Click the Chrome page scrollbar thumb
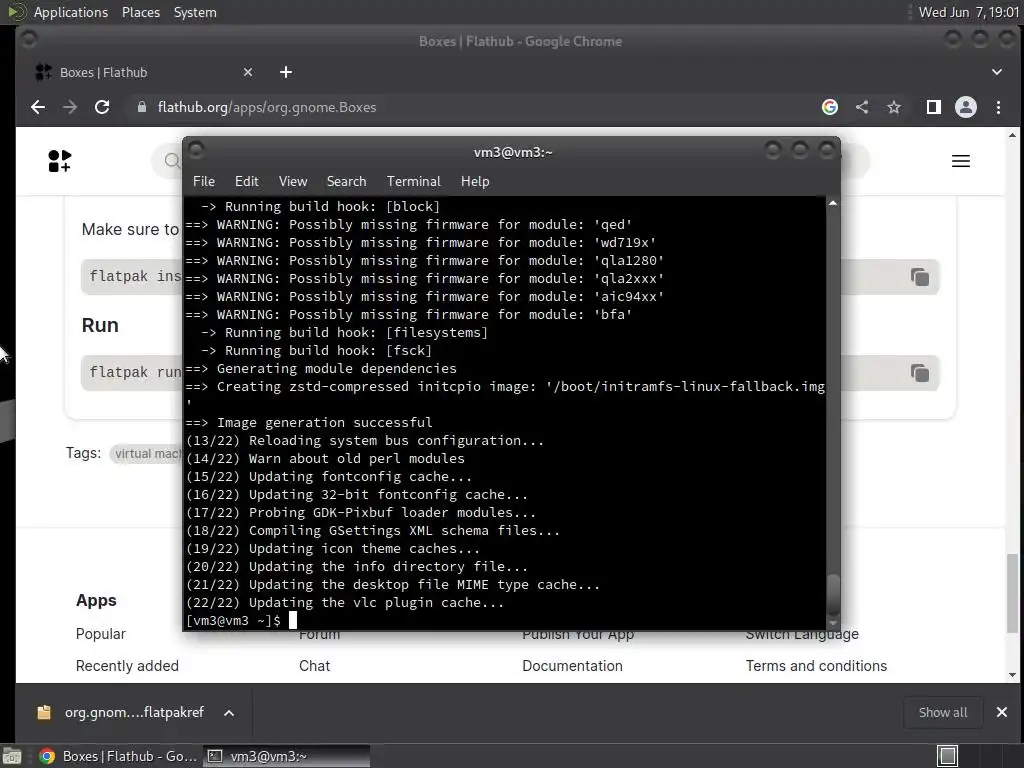This screenshot has width=1024, height=768. pos(1012,593)
